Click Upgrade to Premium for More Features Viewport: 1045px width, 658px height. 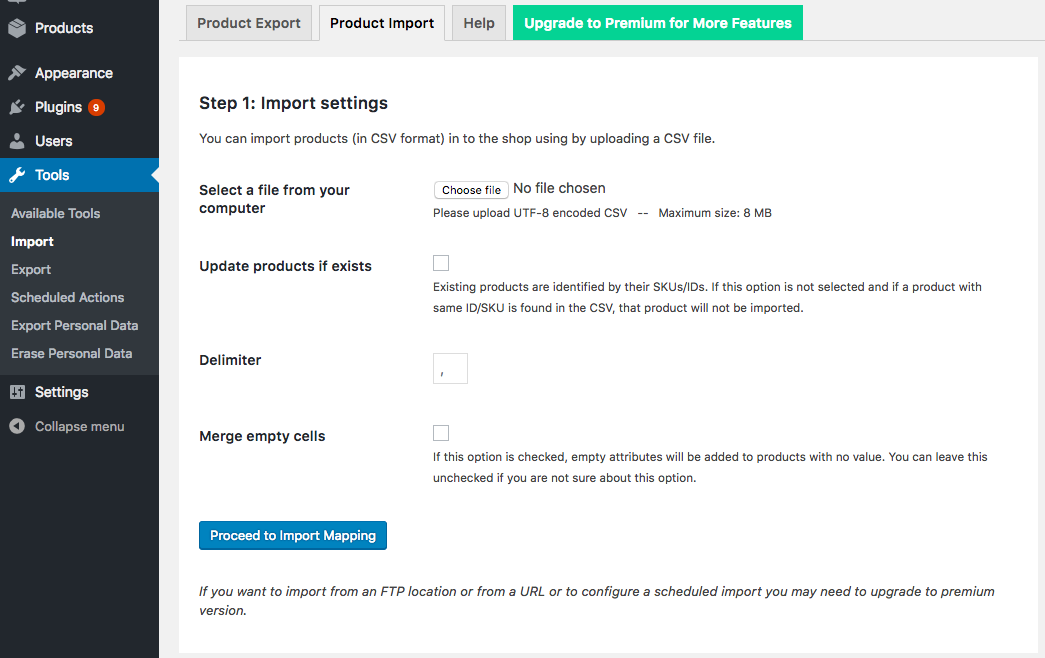click(x=657, y=23)
